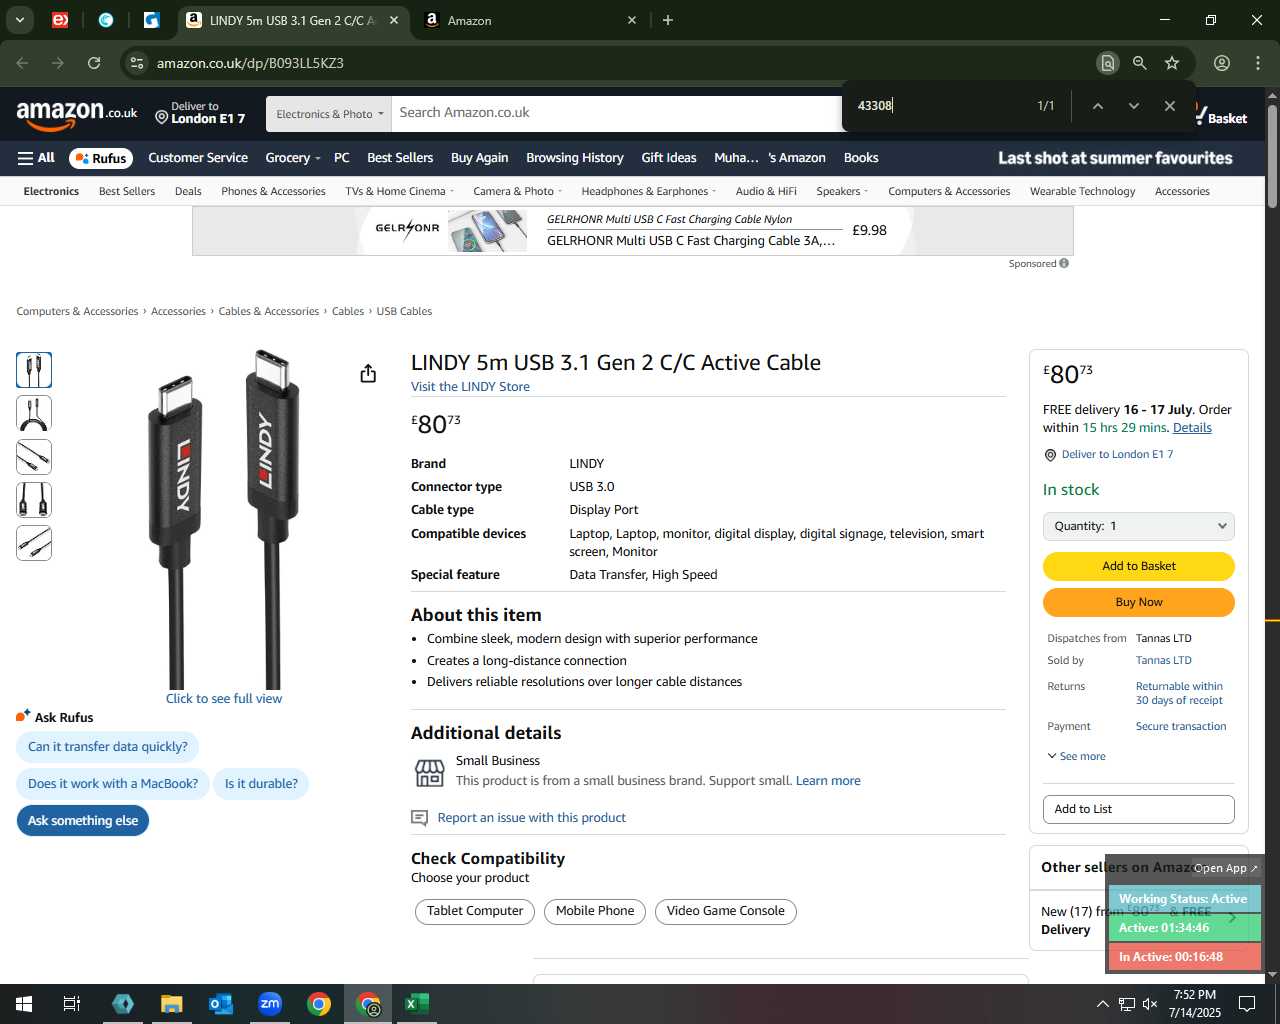
Task: Show hidden system tray icons
Action: [1102, 1004]
